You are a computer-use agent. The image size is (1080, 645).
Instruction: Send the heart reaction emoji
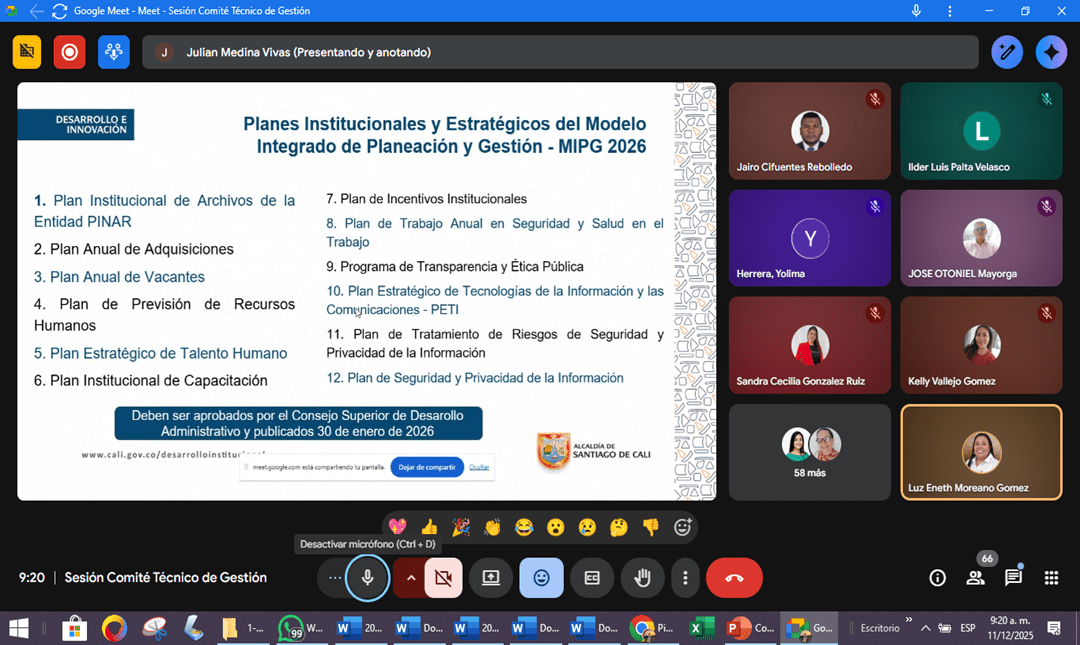[x=397, y=527]
